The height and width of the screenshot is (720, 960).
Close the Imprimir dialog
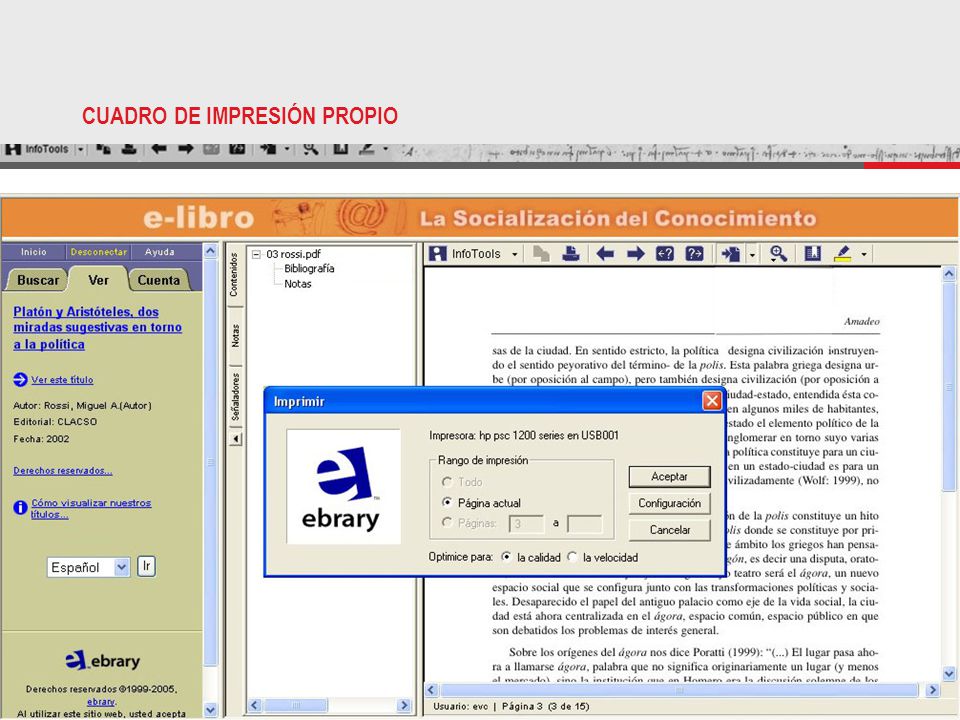[x=711, y=401]
